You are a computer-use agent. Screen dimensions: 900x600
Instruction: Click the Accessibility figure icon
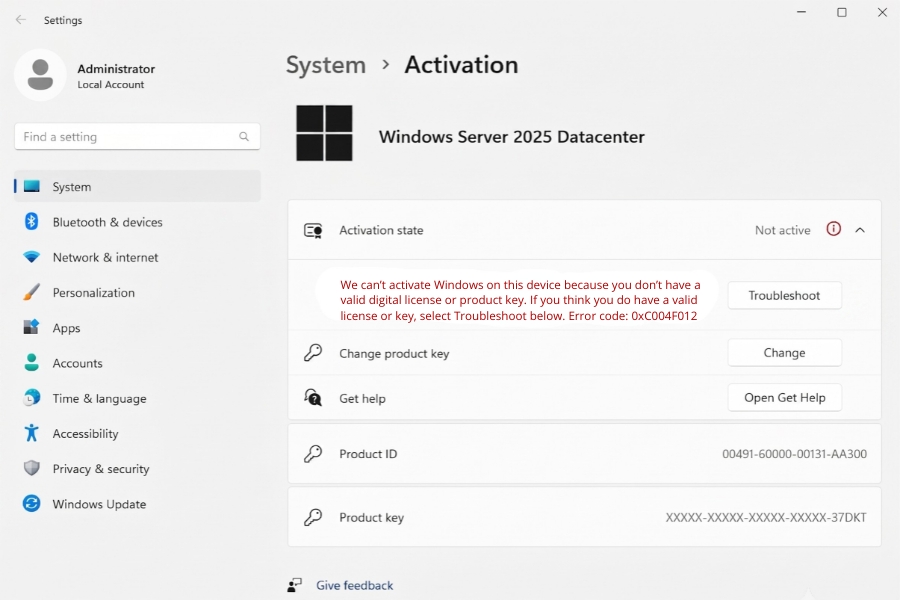[x=32, y=433]
